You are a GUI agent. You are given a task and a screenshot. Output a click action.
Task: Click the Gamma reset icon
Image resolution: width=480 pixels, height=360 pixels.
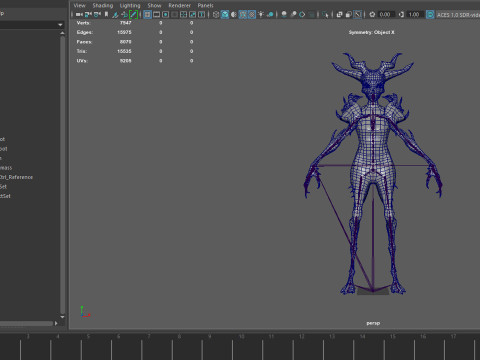point(401,14)
